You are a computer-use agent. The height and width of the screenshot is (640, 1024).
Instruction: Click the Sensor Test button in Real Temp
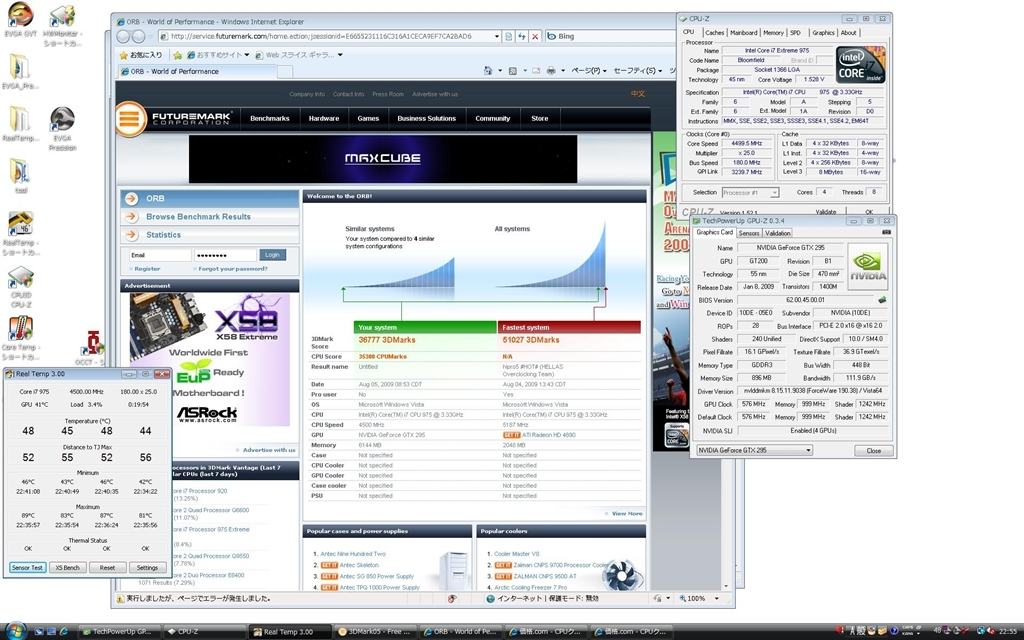[x=27, y=568]
